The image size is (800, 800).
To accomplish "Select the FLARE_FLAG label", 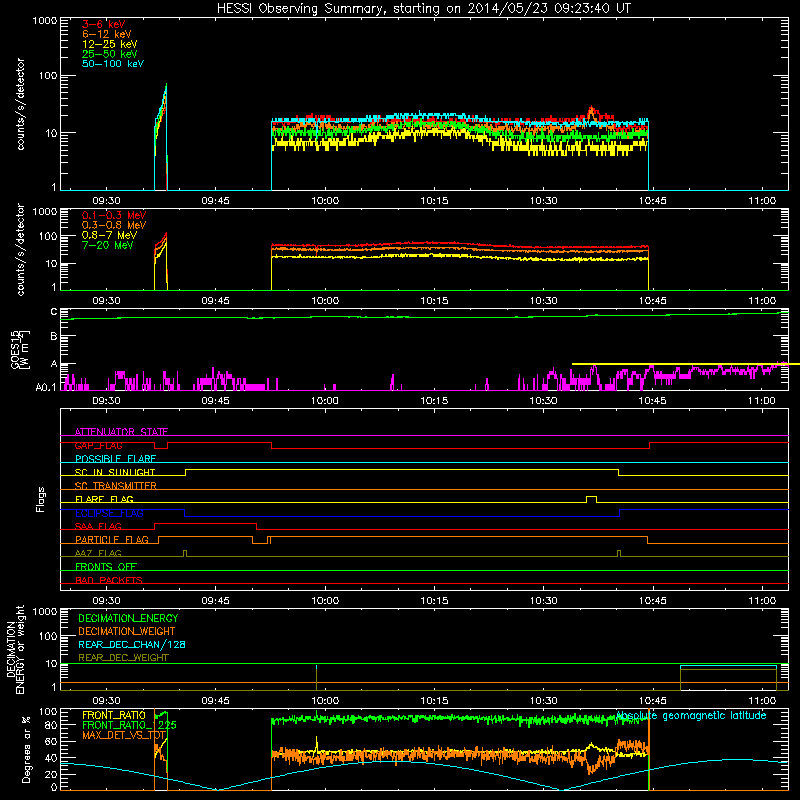I will (x=104, y=499).
